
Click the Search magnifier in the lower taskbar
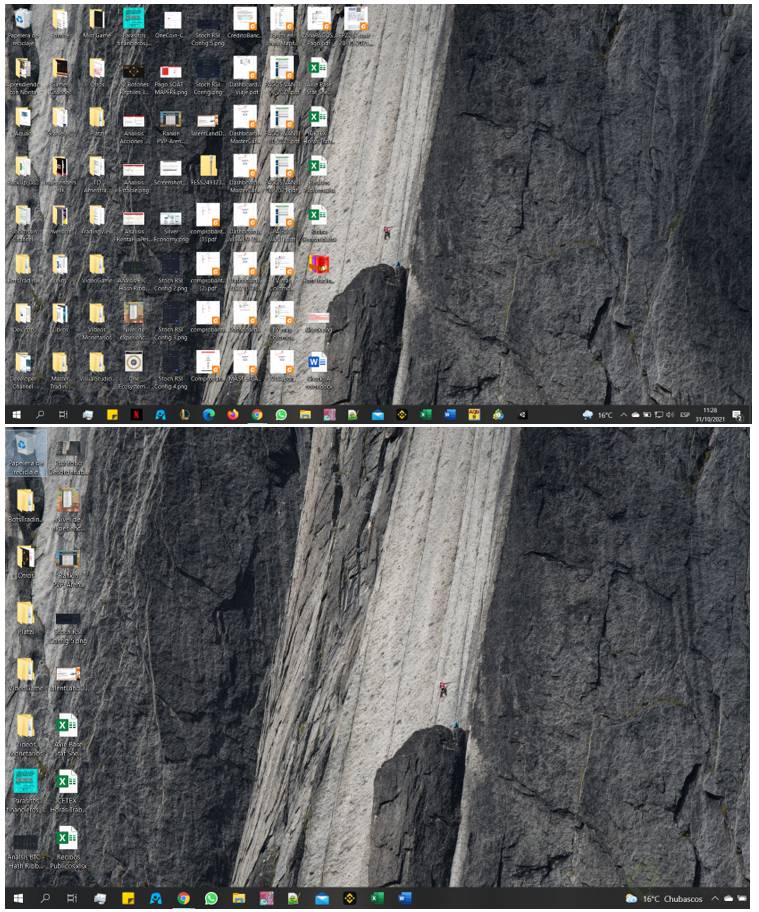(45, 898)
